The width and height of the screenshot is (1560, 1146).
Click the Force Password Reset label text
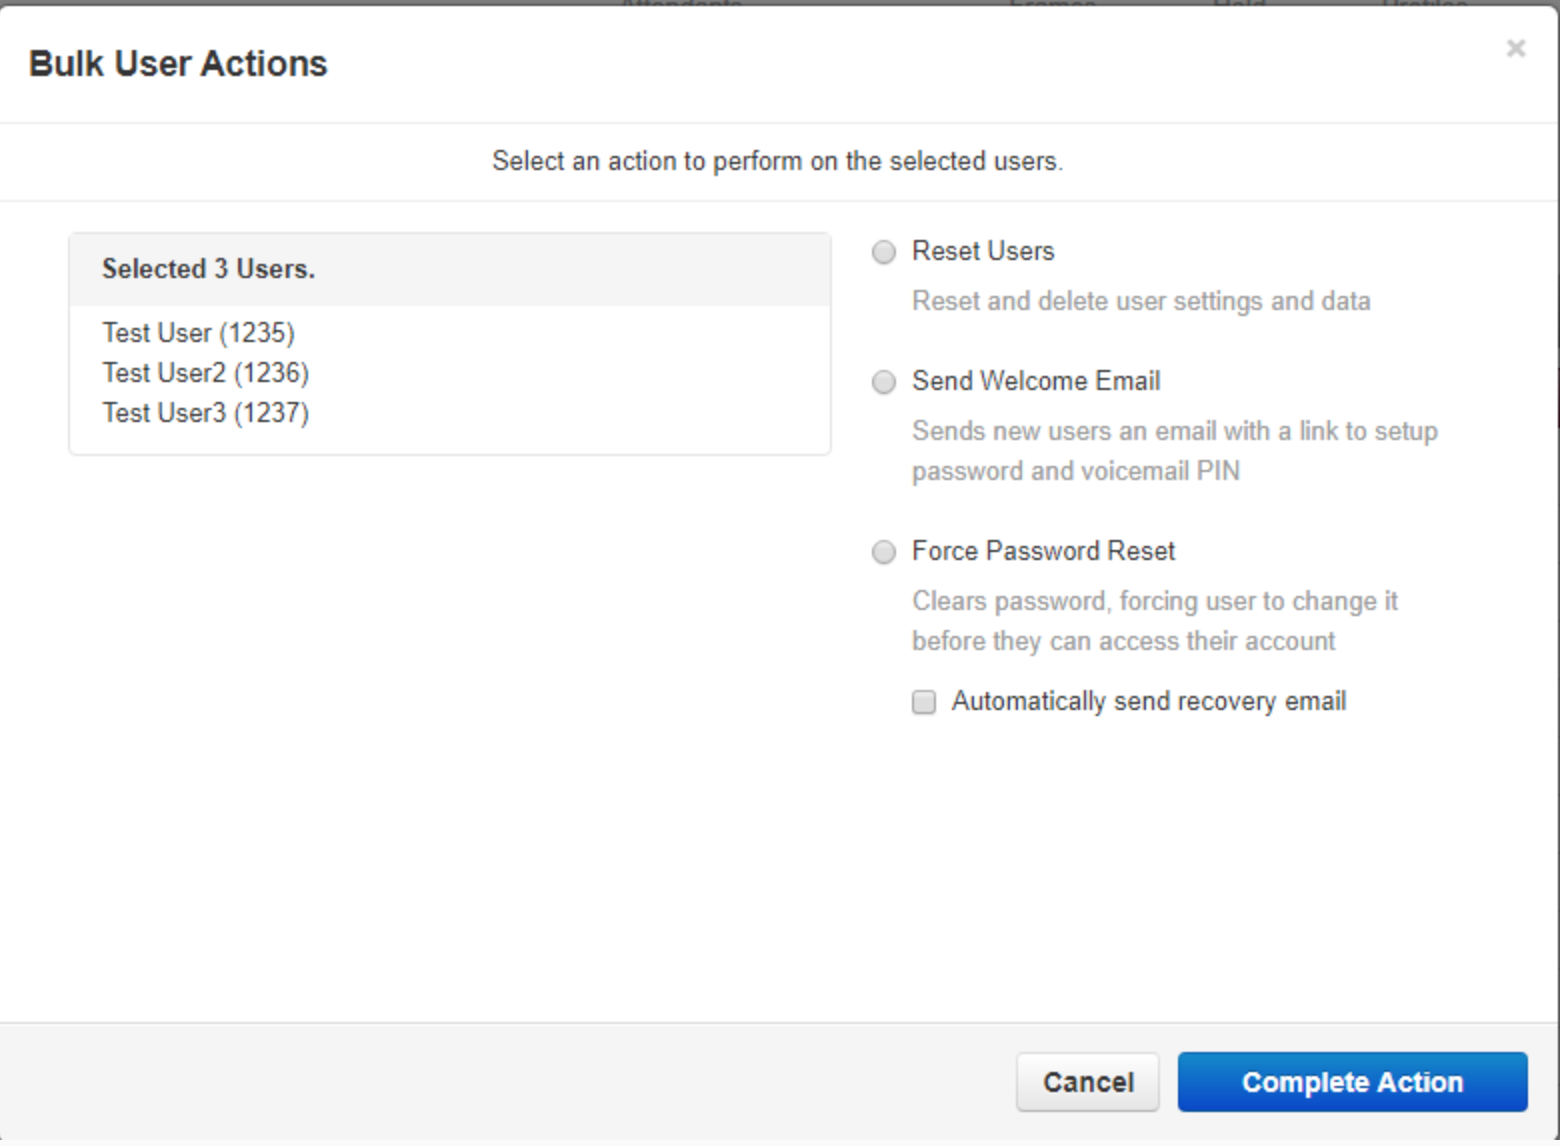(1043, 551)
